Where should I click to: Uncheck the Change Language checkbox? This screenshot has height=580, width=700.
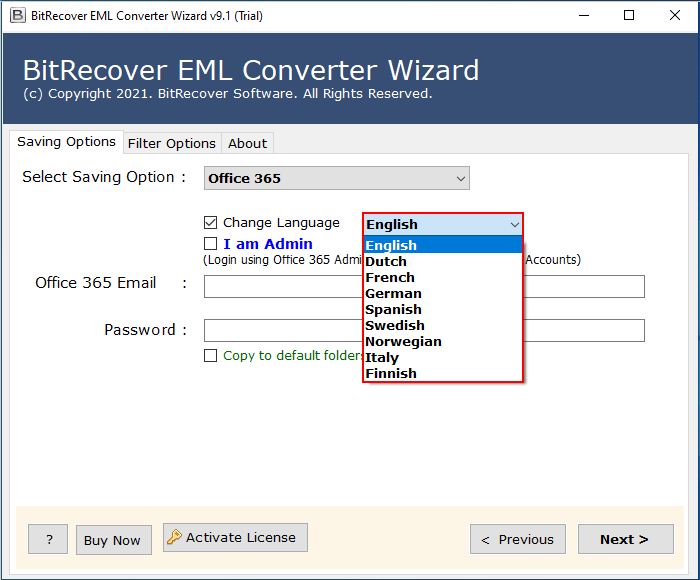[210, 223]
